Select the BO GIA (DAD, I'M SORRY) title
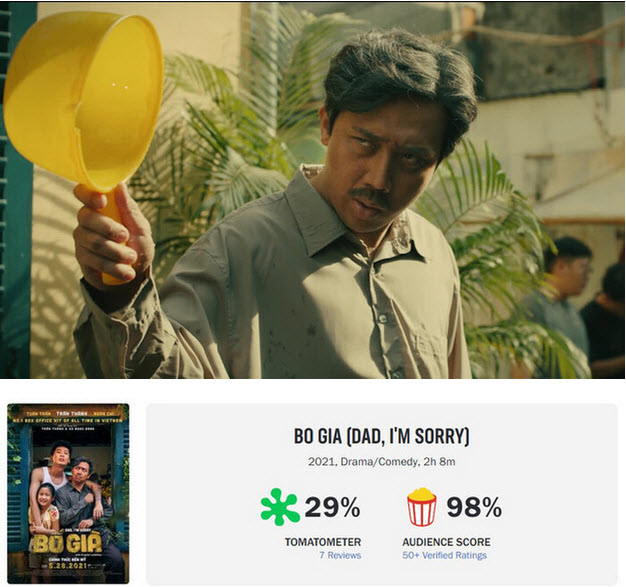626x587 pixels. (x=381, y=436)
